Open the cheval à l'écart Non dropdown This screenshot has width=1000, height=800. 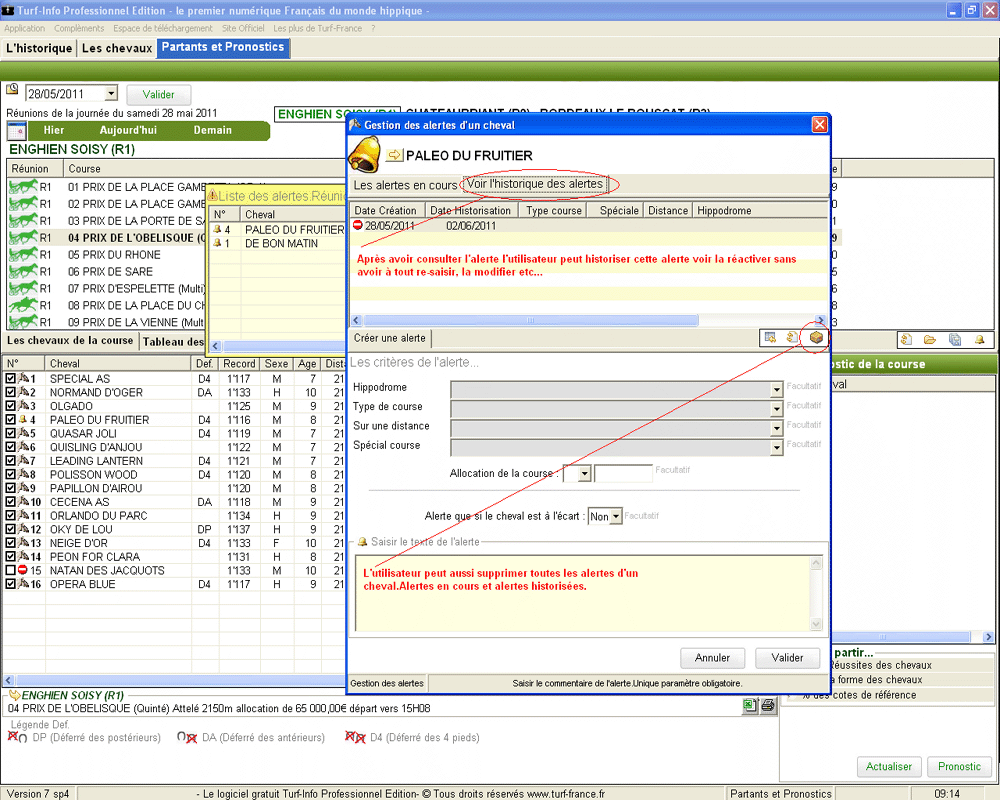(616, 516)
